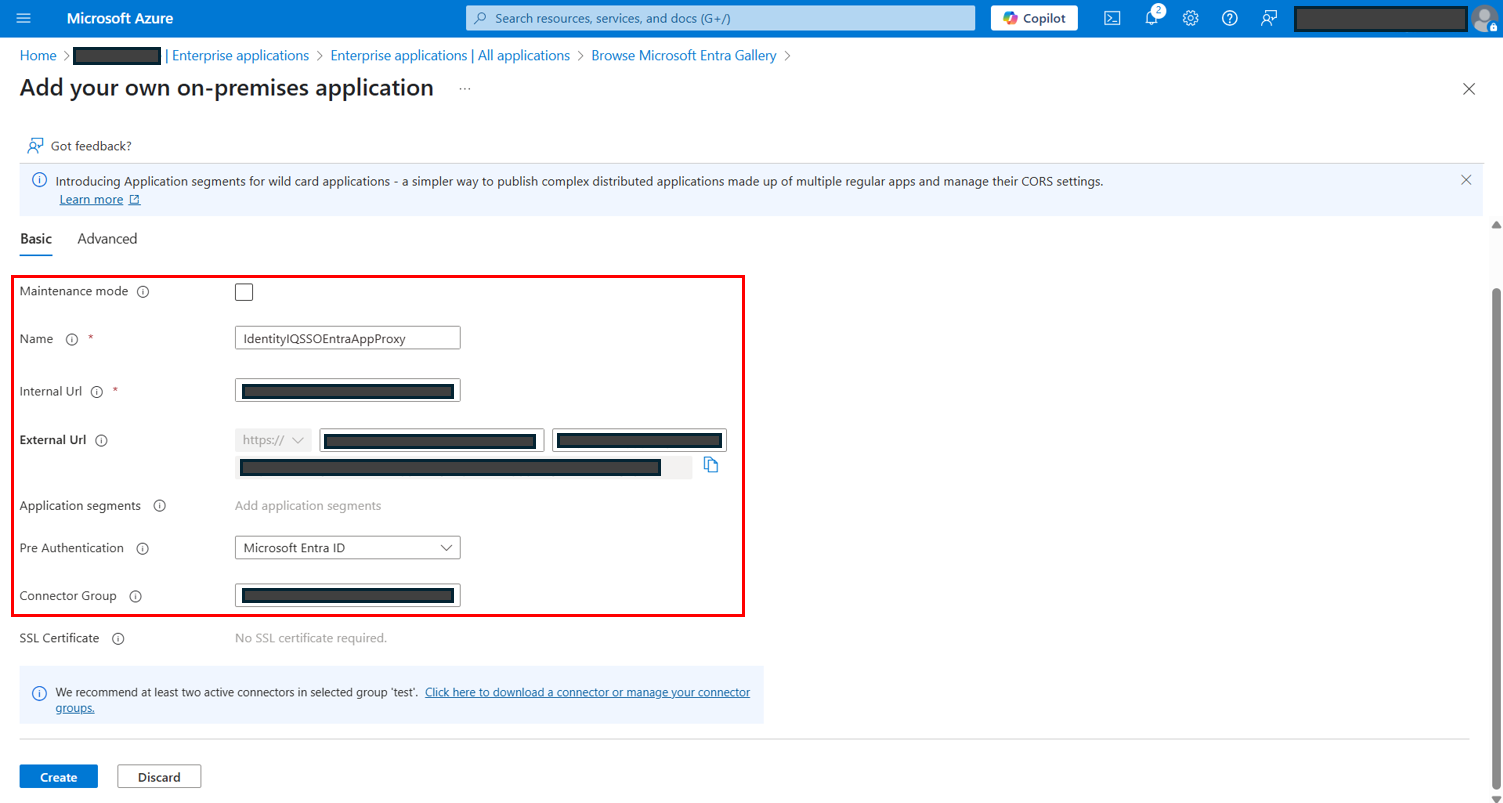Enable the Maintenance mode checkbox
1503x803 pixels.
244,292
